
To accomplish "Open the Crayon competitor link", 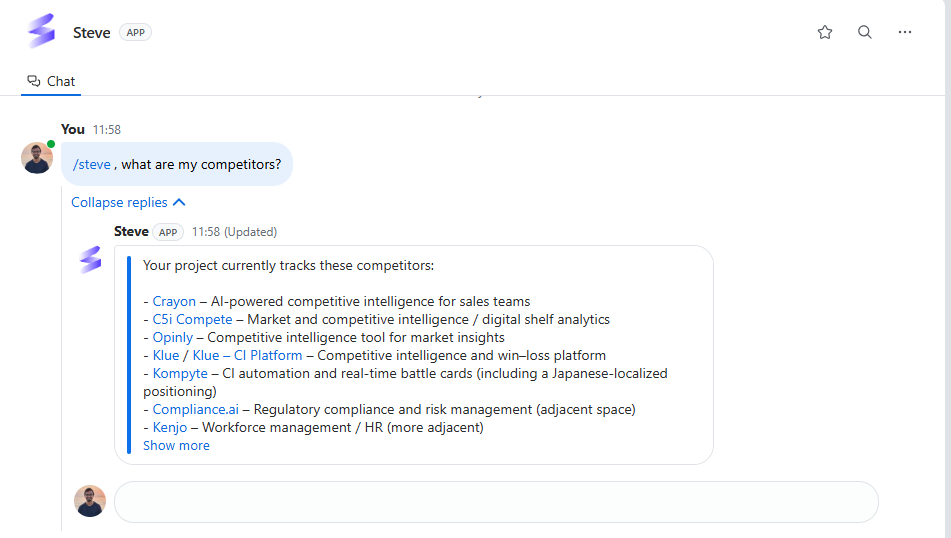I will (x=174, y=301).
